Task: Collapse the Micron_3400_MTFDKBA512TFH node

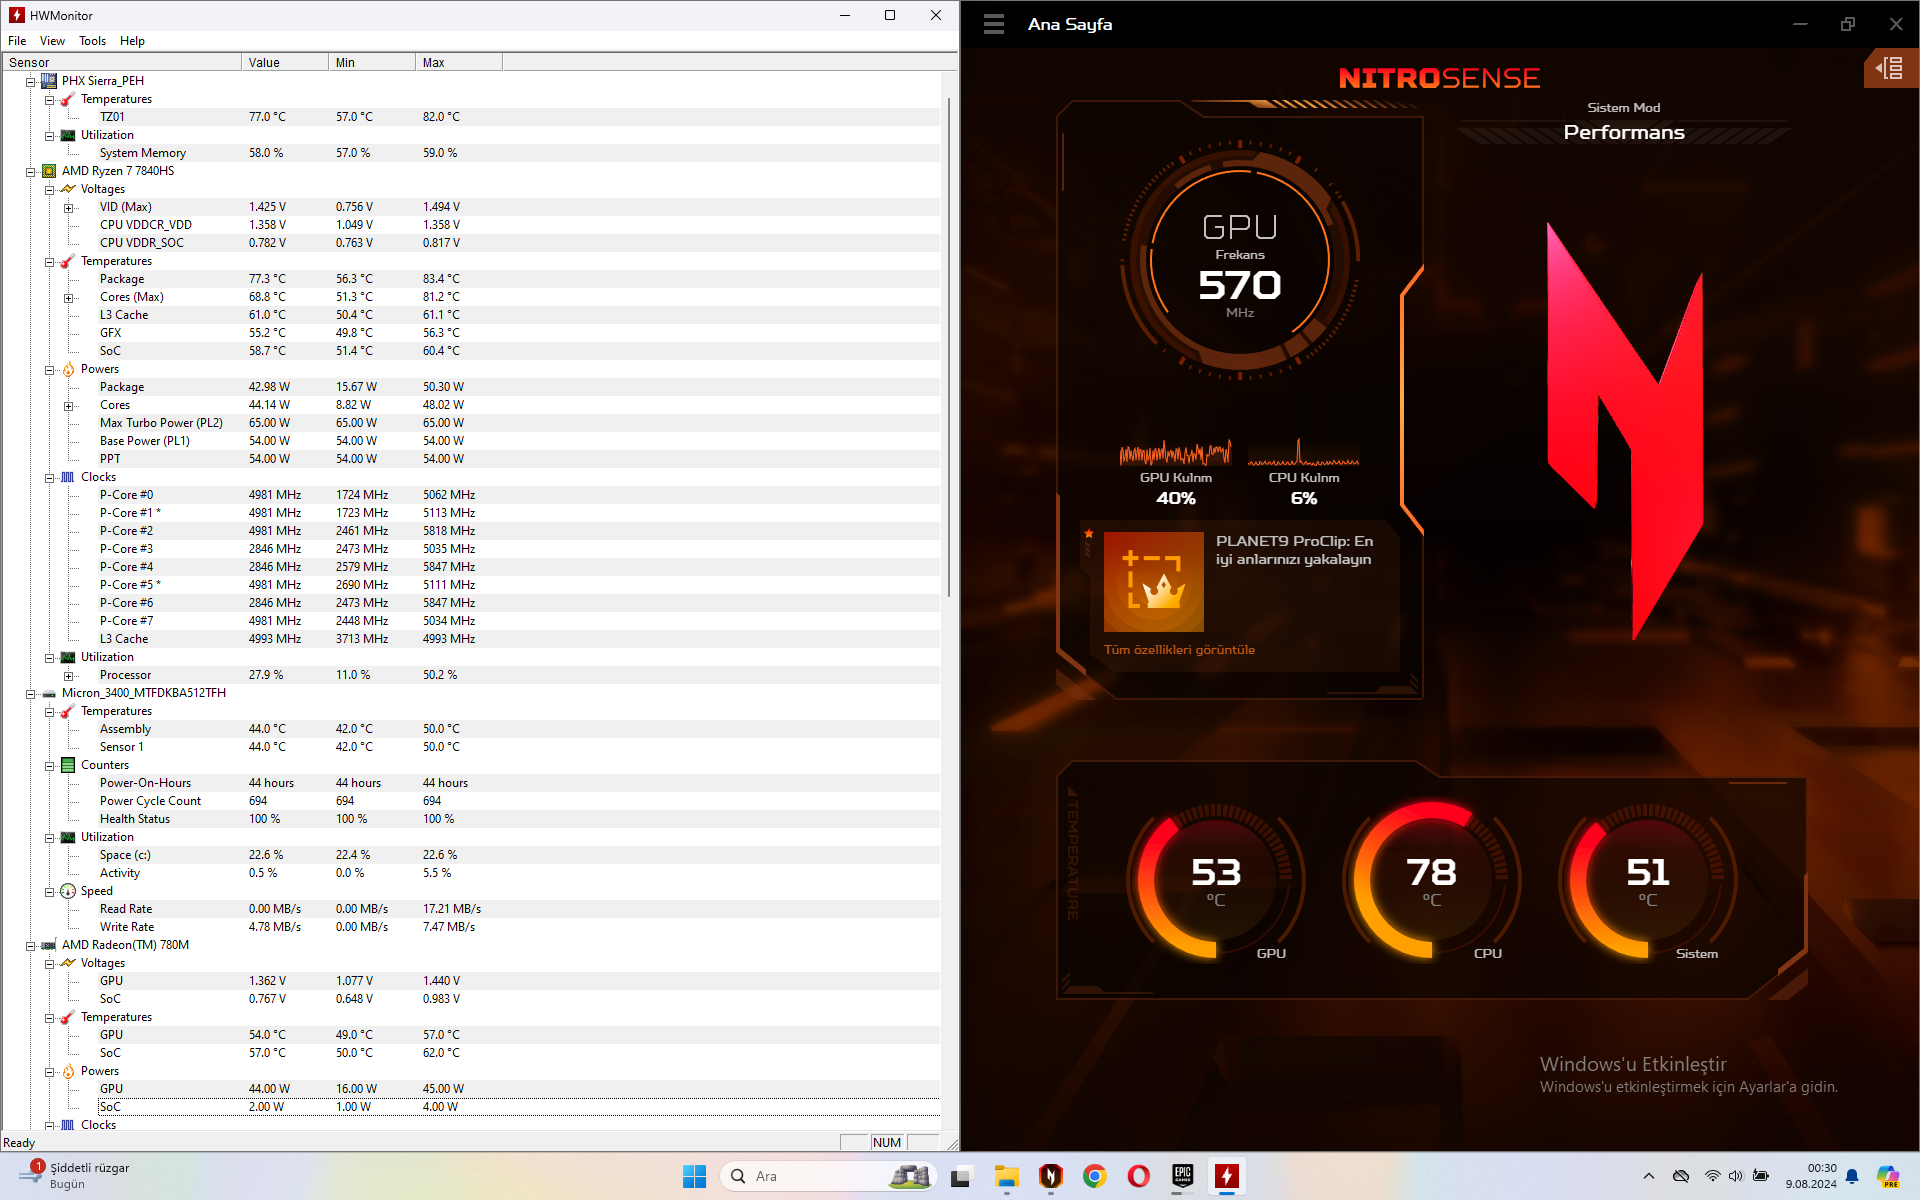Action: 30,693
